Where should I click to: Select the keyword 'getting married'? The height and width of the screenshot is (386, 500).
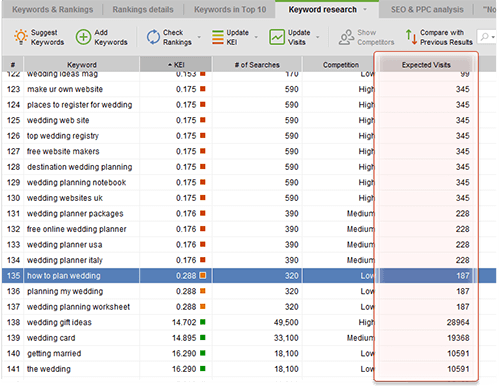pos(54,354)
